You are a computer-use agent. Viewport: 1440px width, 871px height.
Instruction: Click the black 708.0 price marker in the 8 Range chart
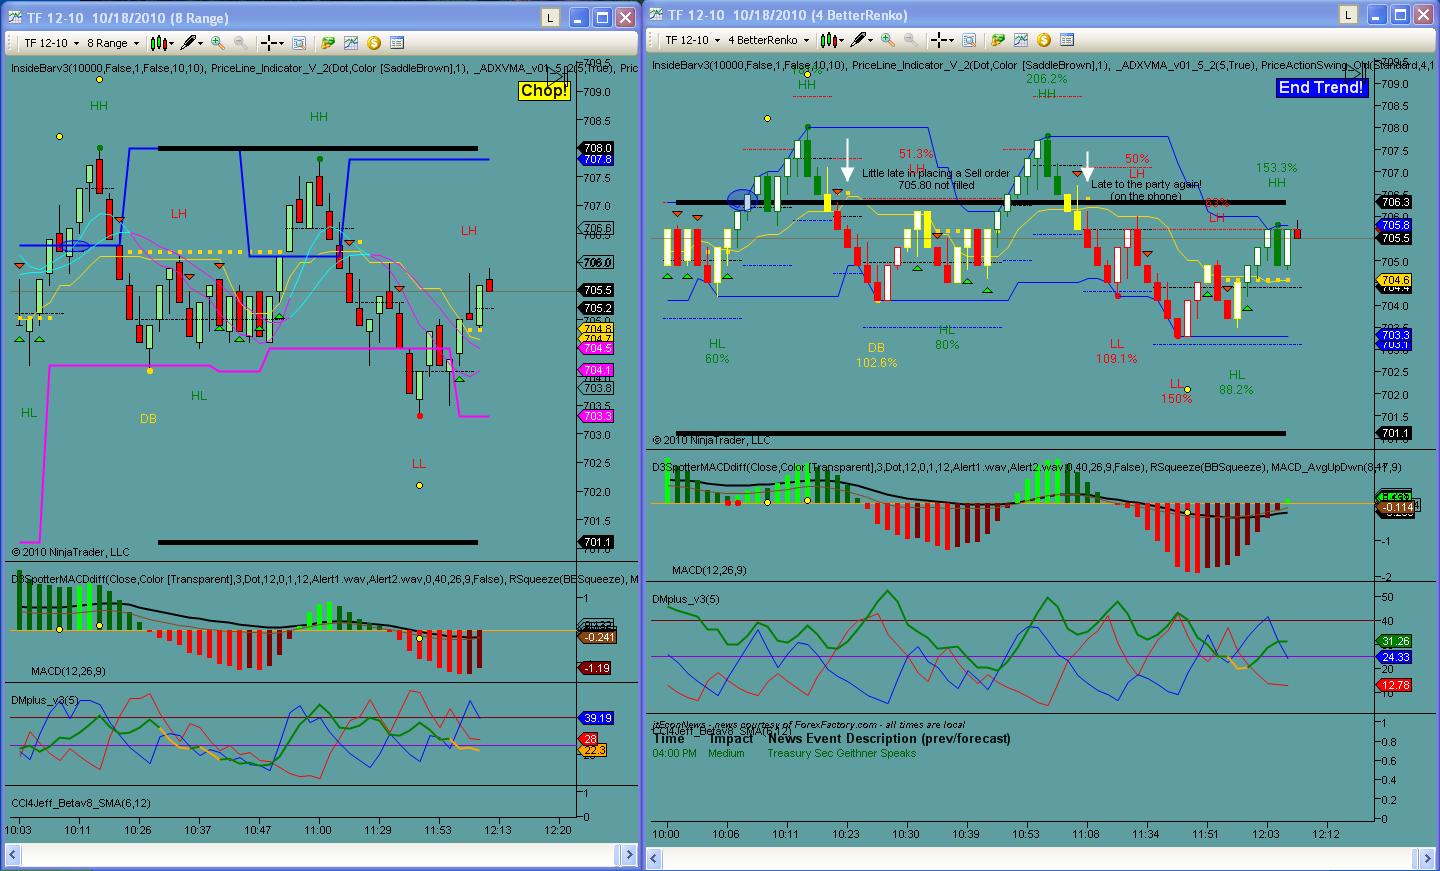[597, 148]
